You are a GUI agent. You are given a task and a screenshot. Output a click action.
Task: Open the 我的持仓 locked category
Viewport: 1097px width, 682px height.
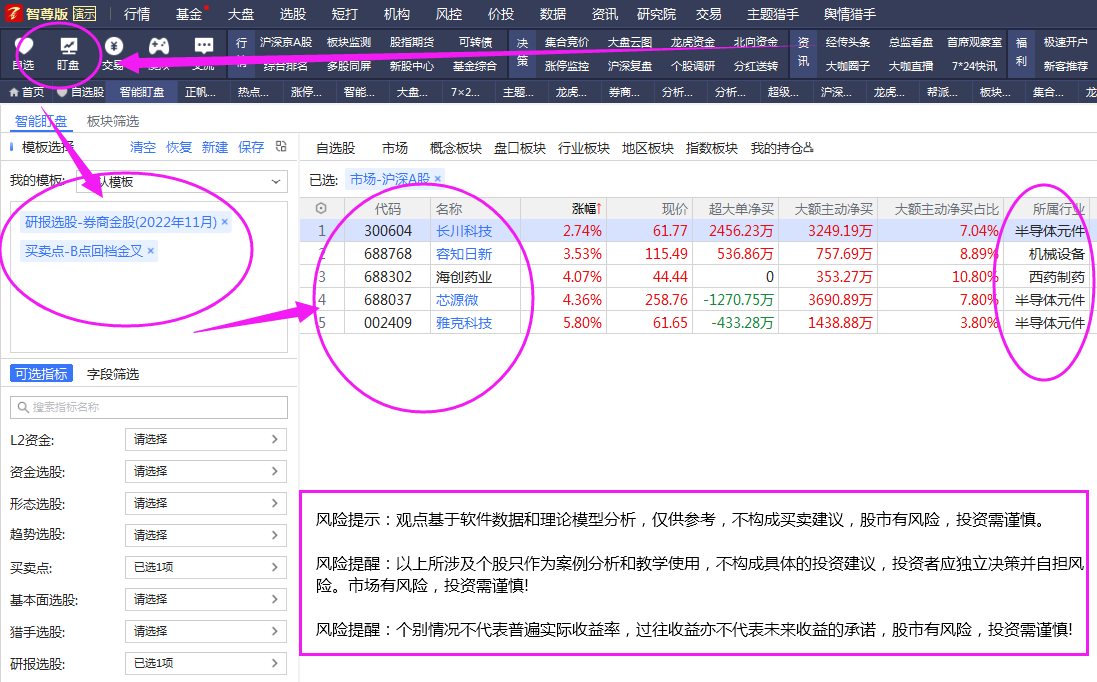click(x=781, y=148)
